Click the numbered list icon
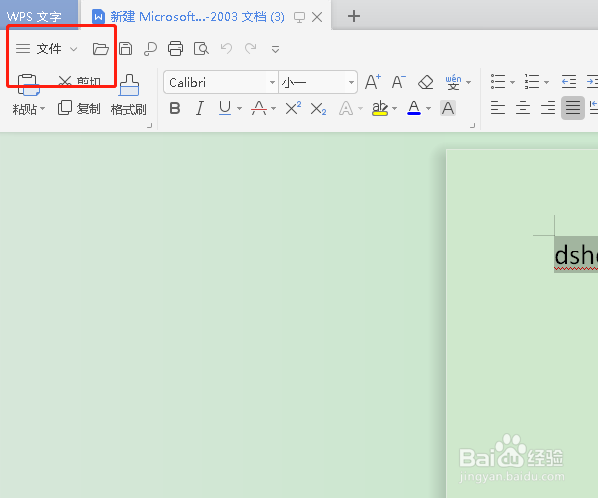This screenshot has width=598, height=498. point(532,82)
